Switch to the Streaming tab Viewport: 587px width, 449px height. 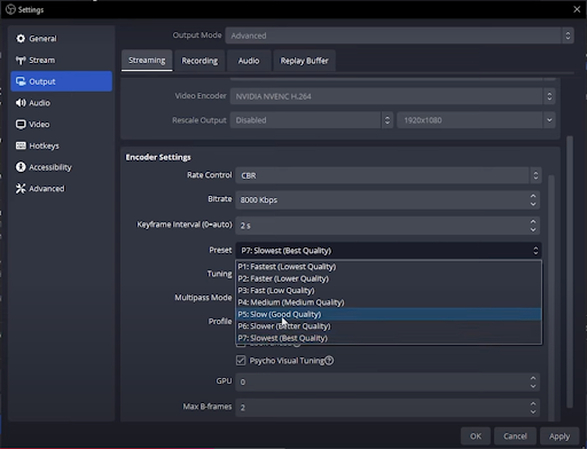[147, 60]
